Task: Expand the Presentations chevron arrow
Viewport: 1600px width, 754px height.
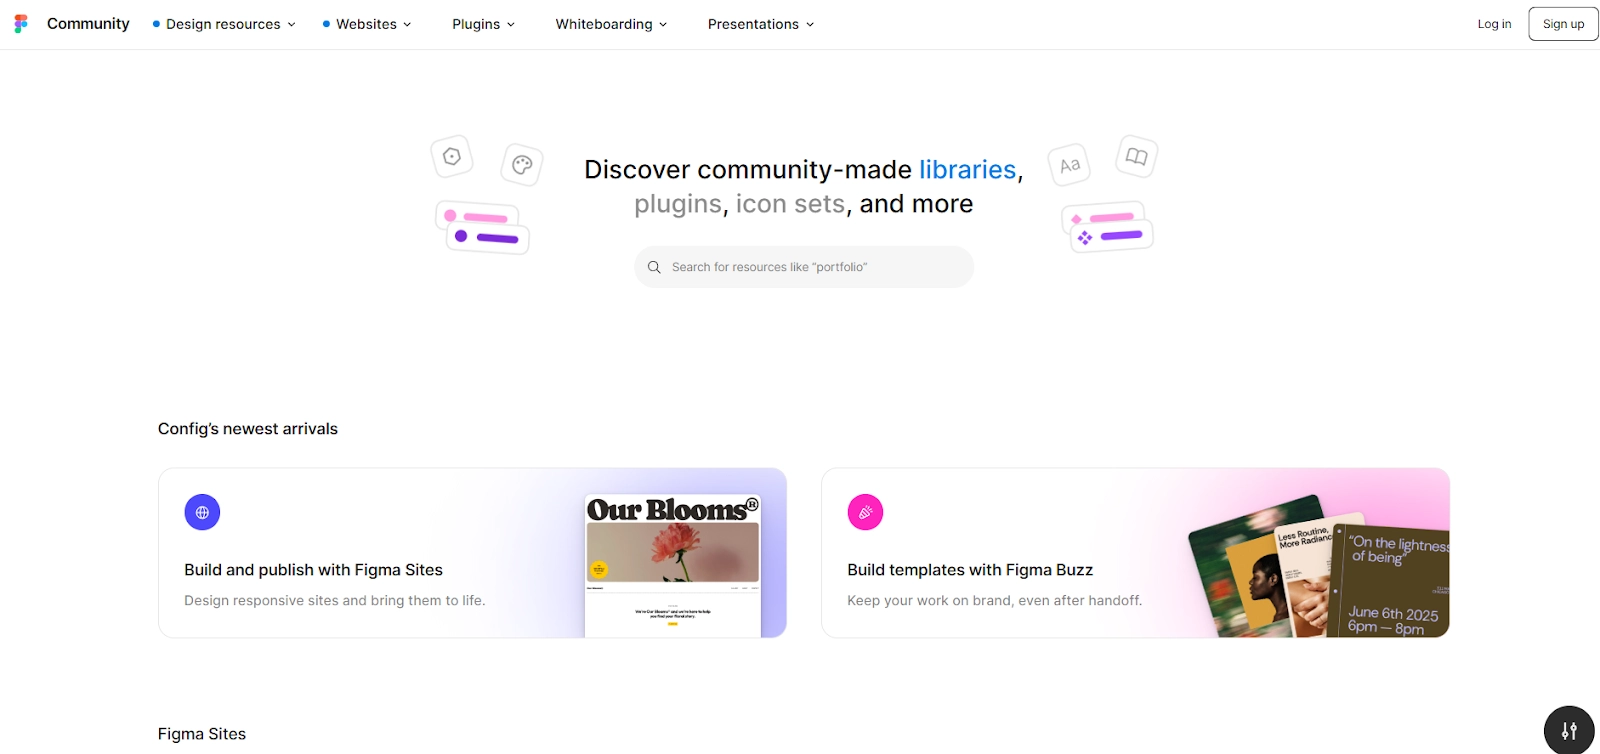Action: [810, 25]
